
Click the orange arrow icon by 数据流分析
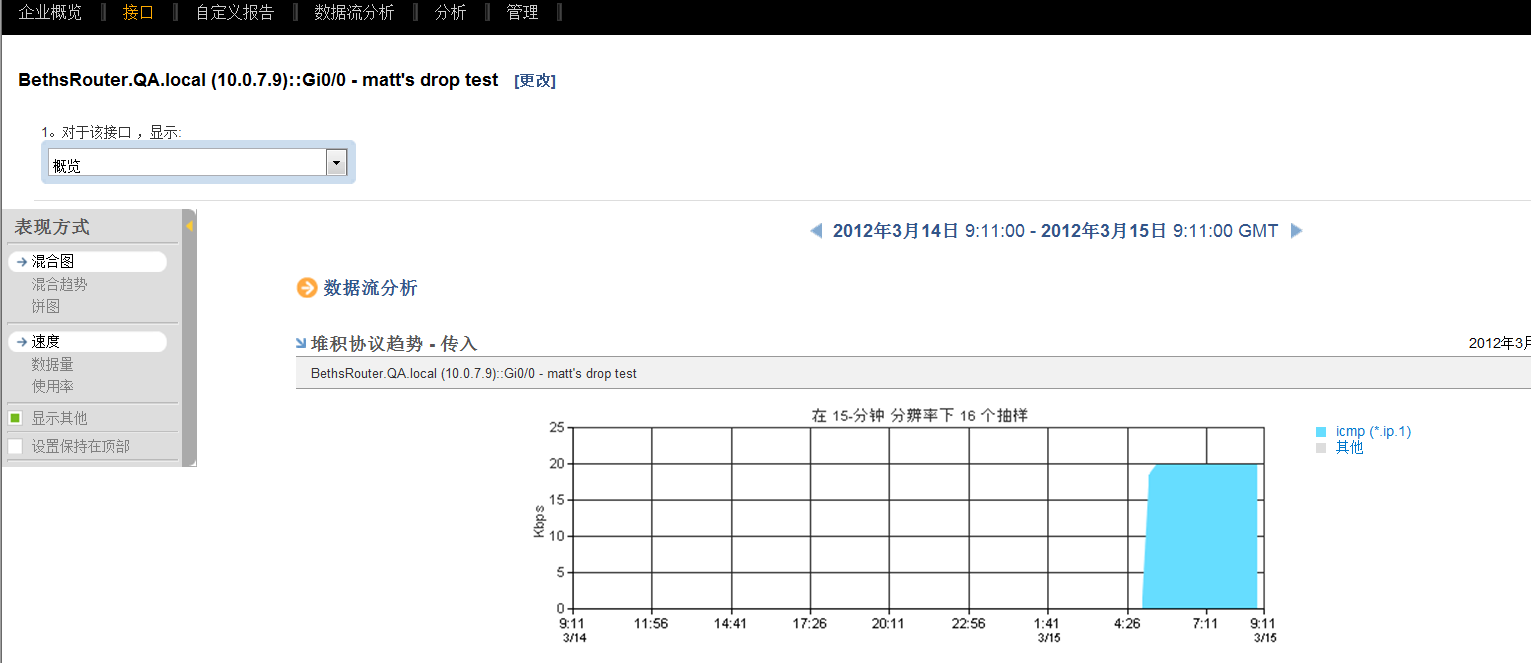click(307, 288)
